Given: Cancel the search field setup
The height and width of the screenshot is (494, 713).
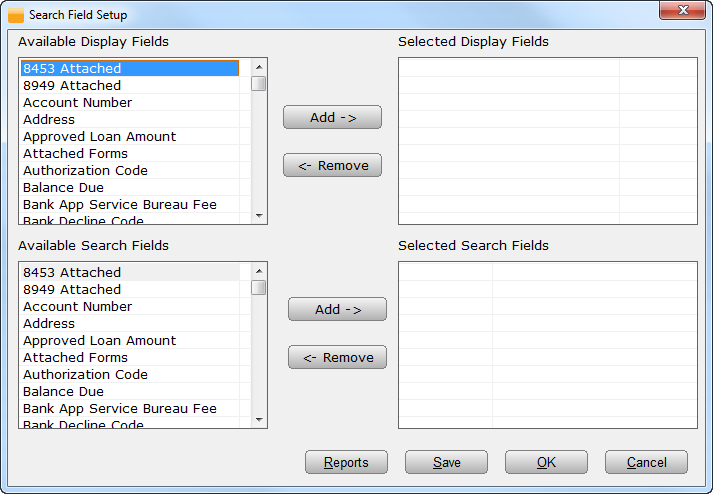Looking at the screenshot, I should click(x=646, y=462).
